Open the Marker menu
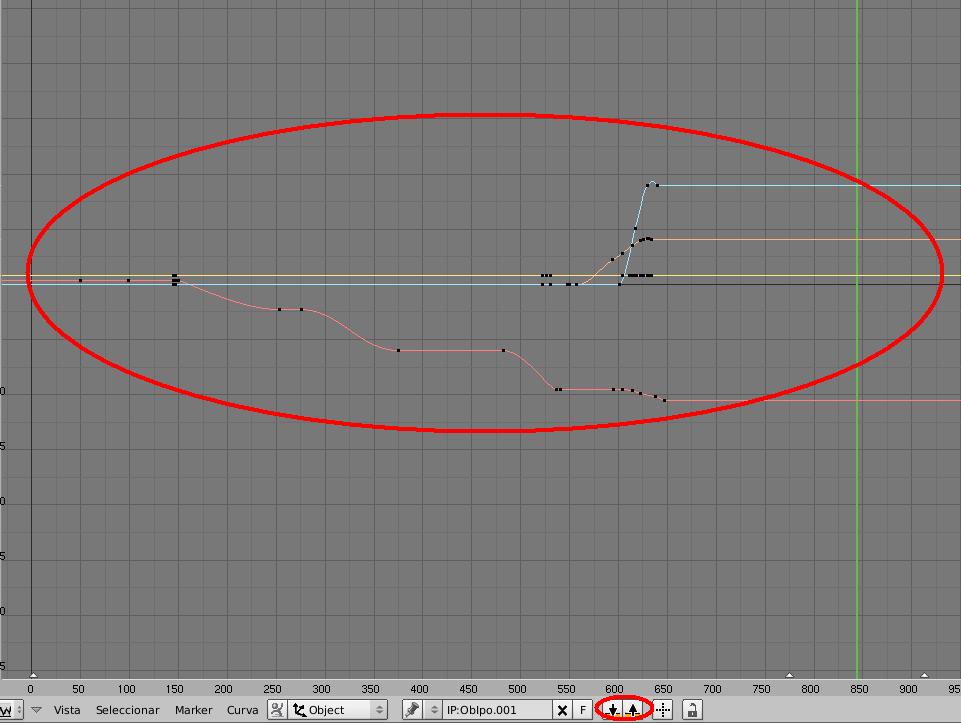The height and width of the screenshot is (723, 961). (193, 710)
